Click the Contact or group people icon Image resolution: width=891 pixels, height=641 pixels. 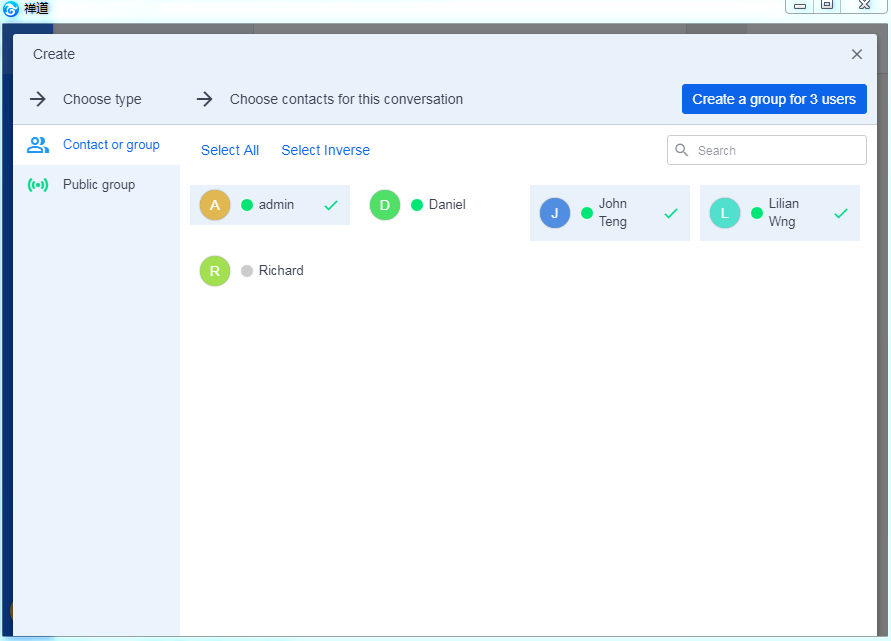coord(38,145)
